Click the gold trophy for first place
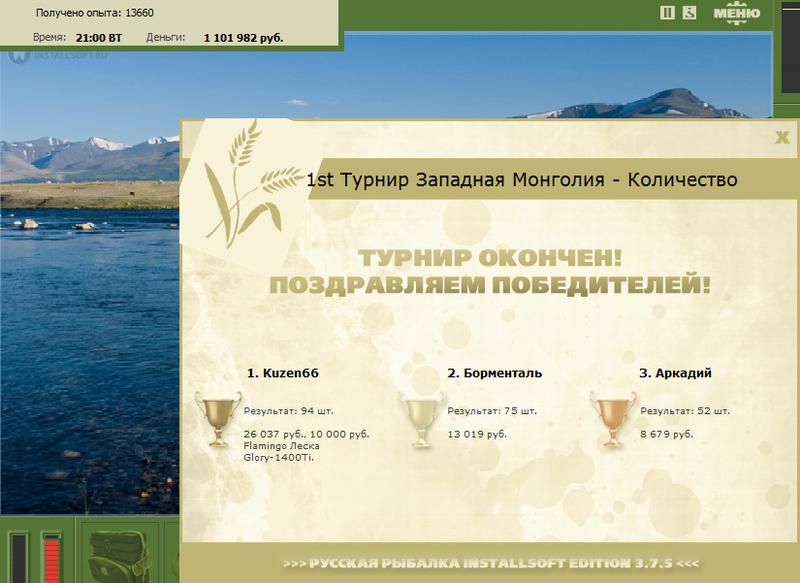Screen dimensions: 800x583 [218, 419]
